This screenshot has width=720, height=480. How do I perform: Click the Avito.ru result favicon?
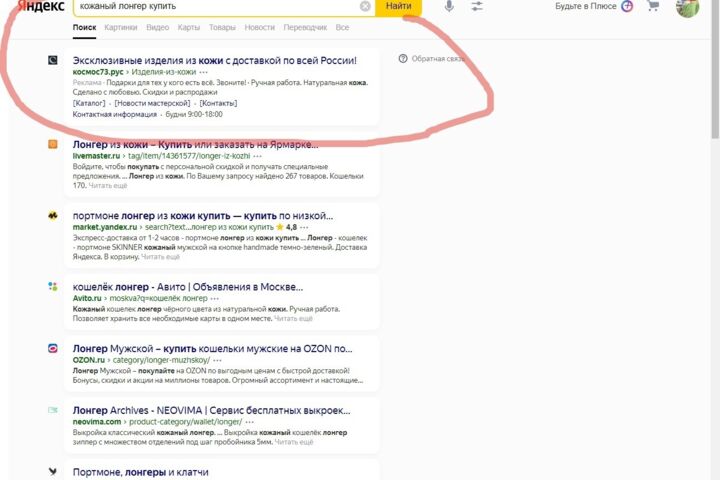click(x=53, y=287)
